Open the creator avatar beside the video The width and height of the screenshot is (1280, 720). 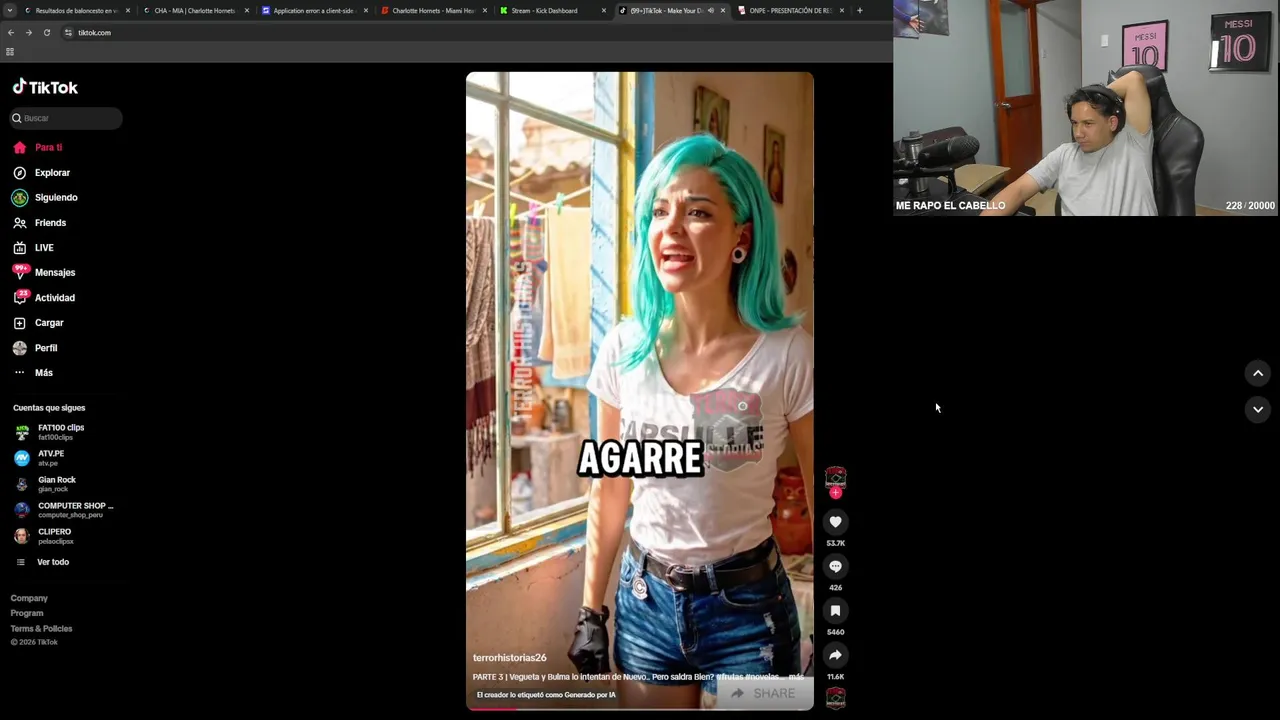pyautogui.click(x=835, y=477)
